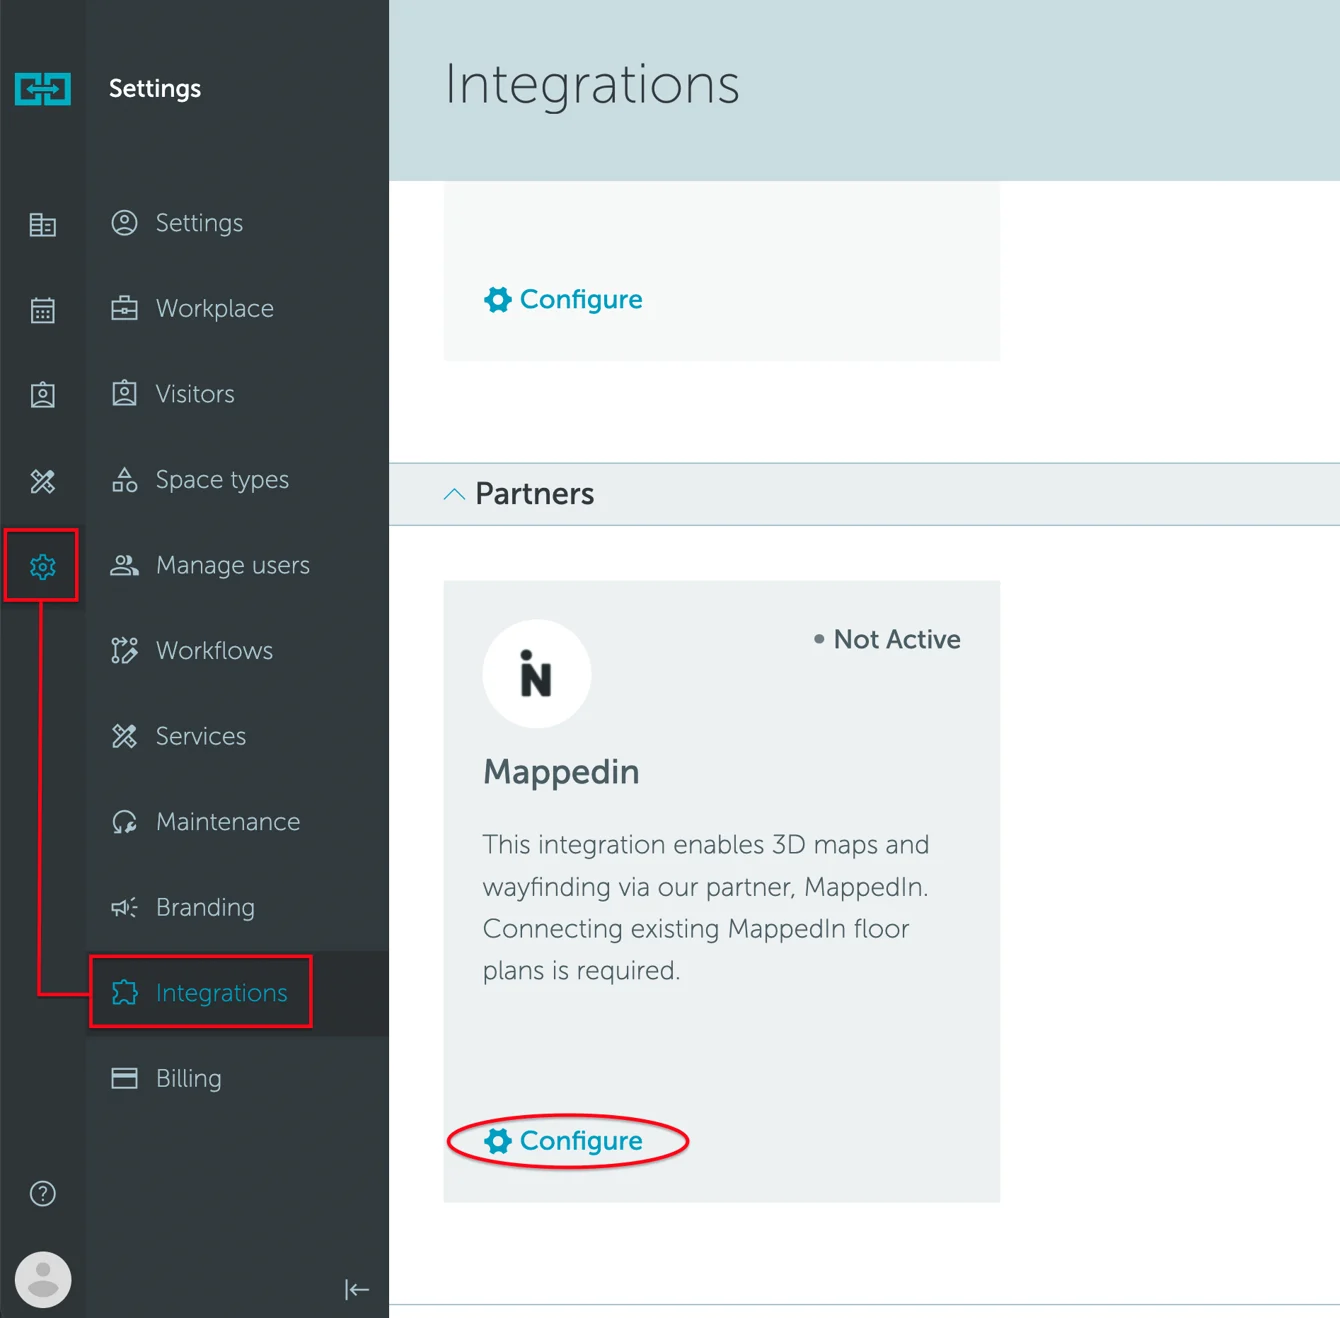Click the building icon at top of left rail

pos(42,224)
